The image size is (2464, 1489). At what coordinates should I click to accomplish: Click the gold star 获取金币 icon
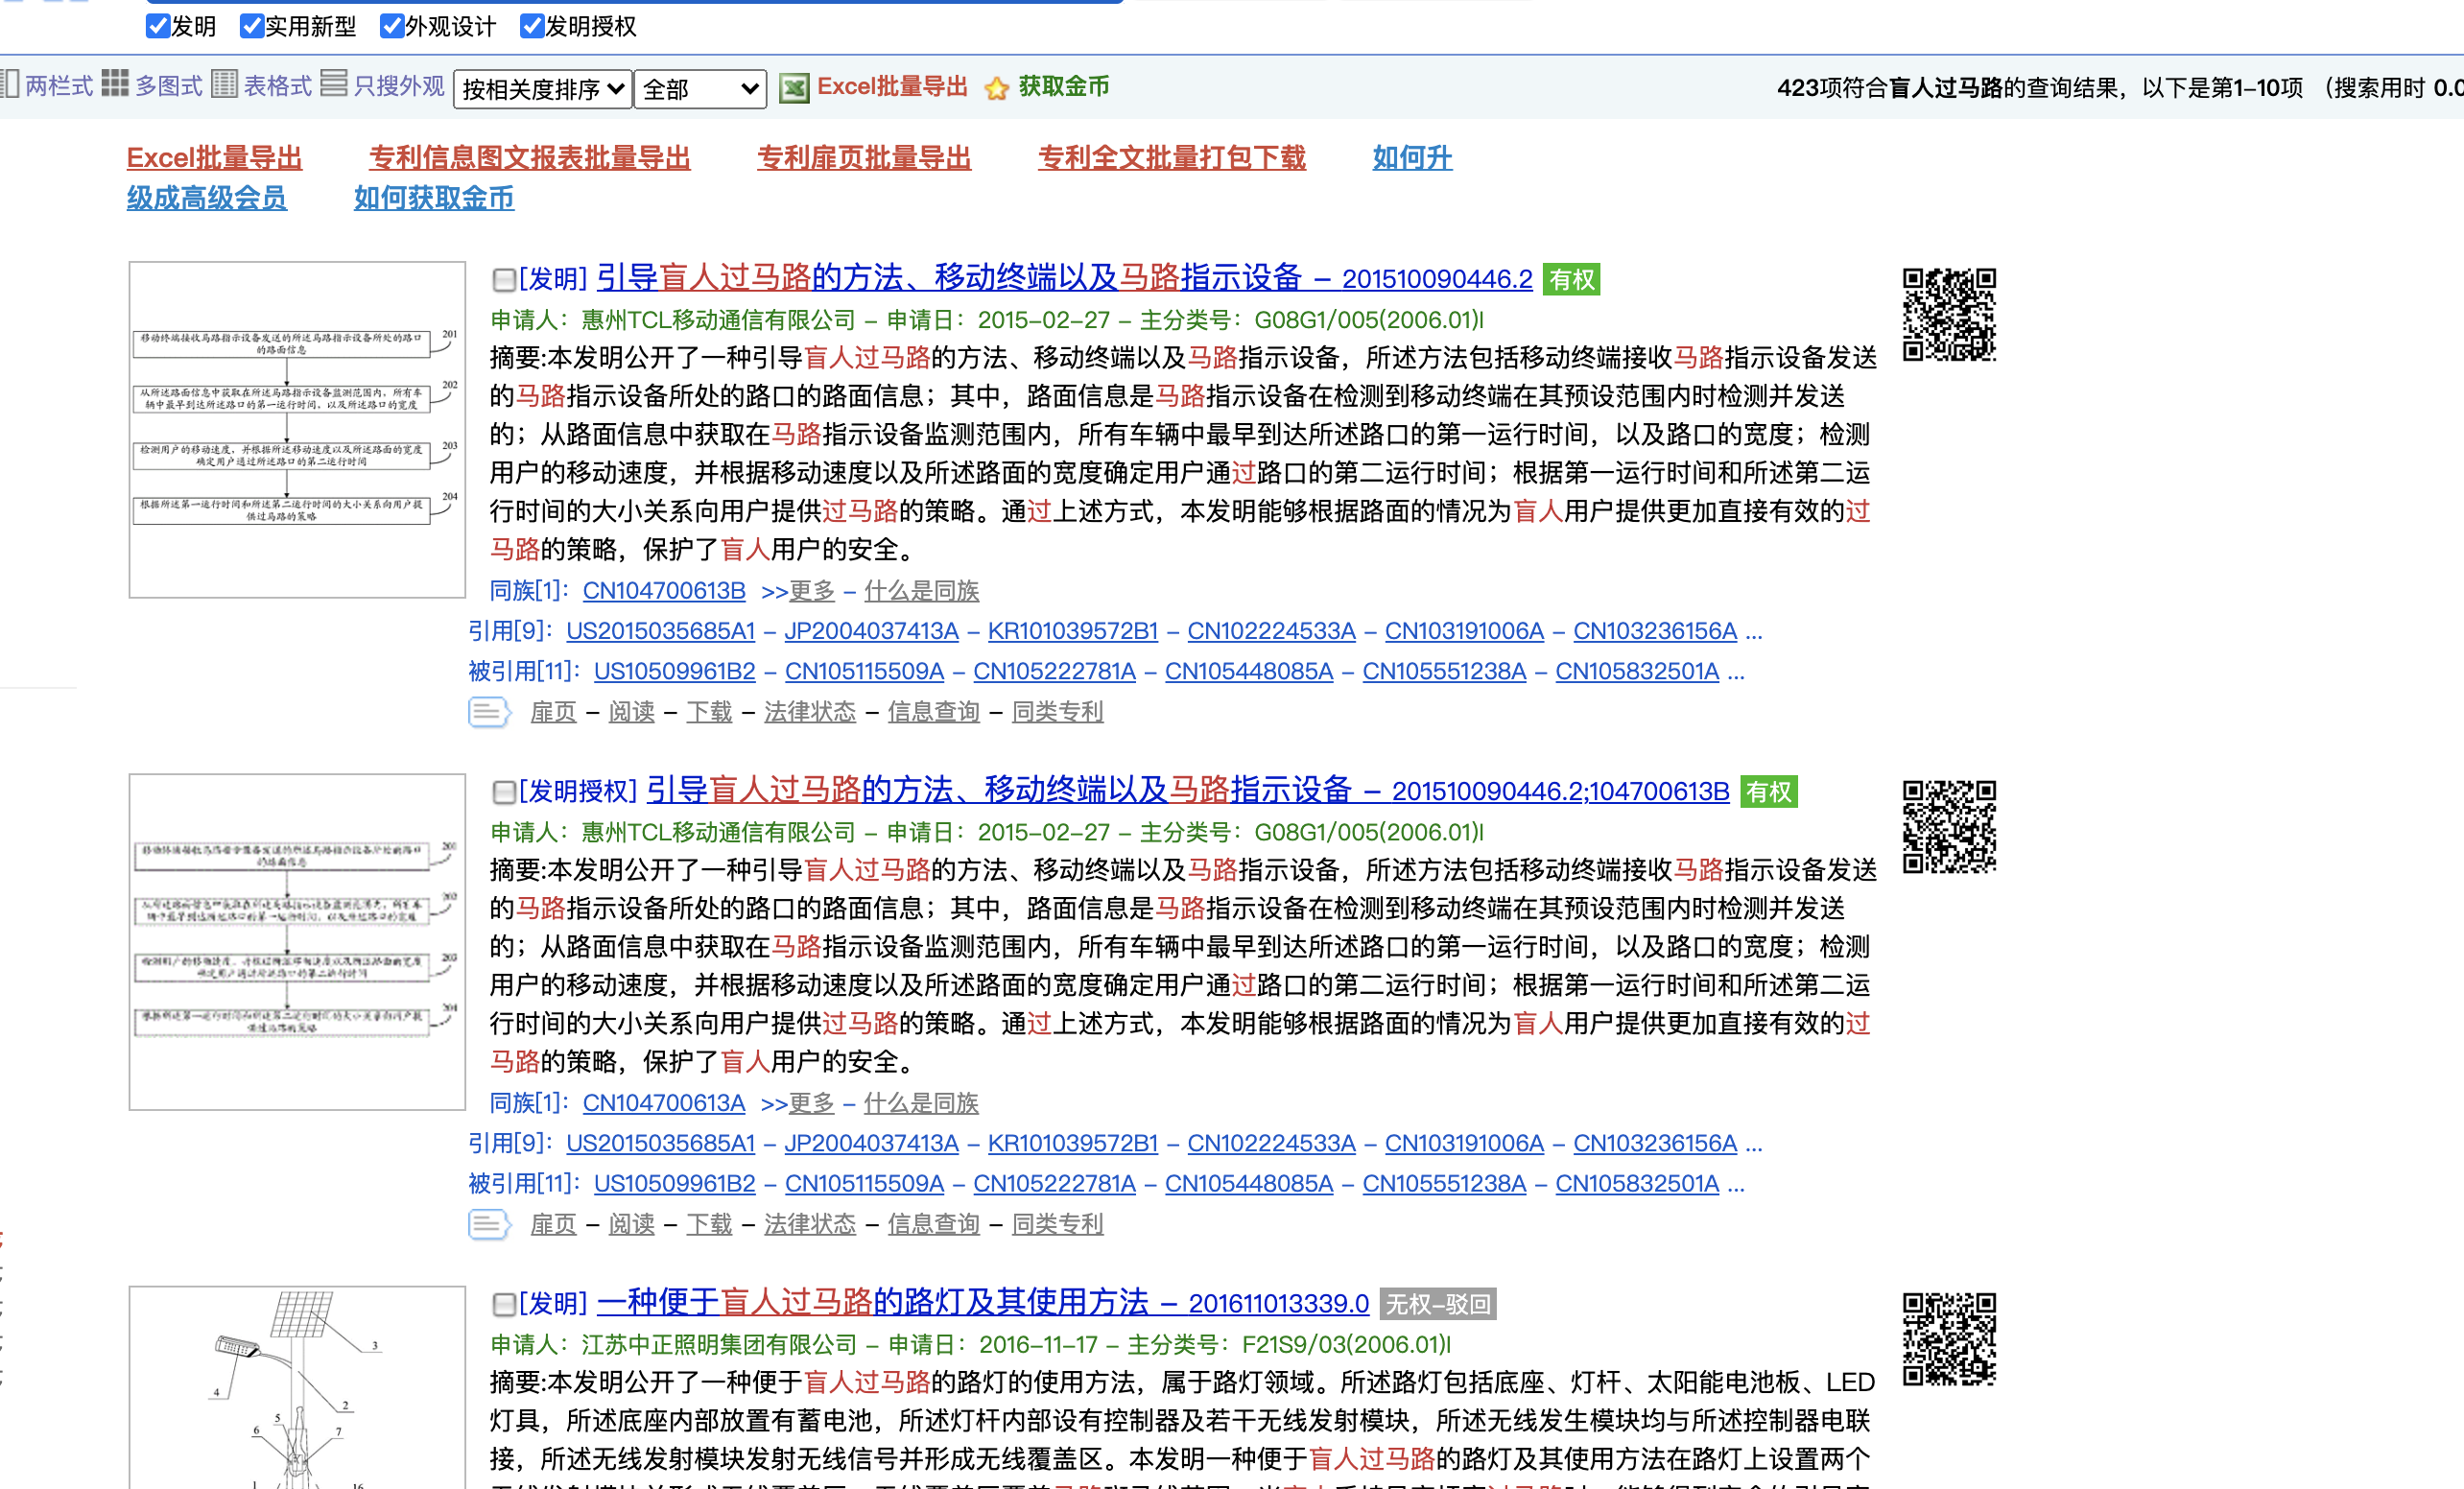point(996,88)
